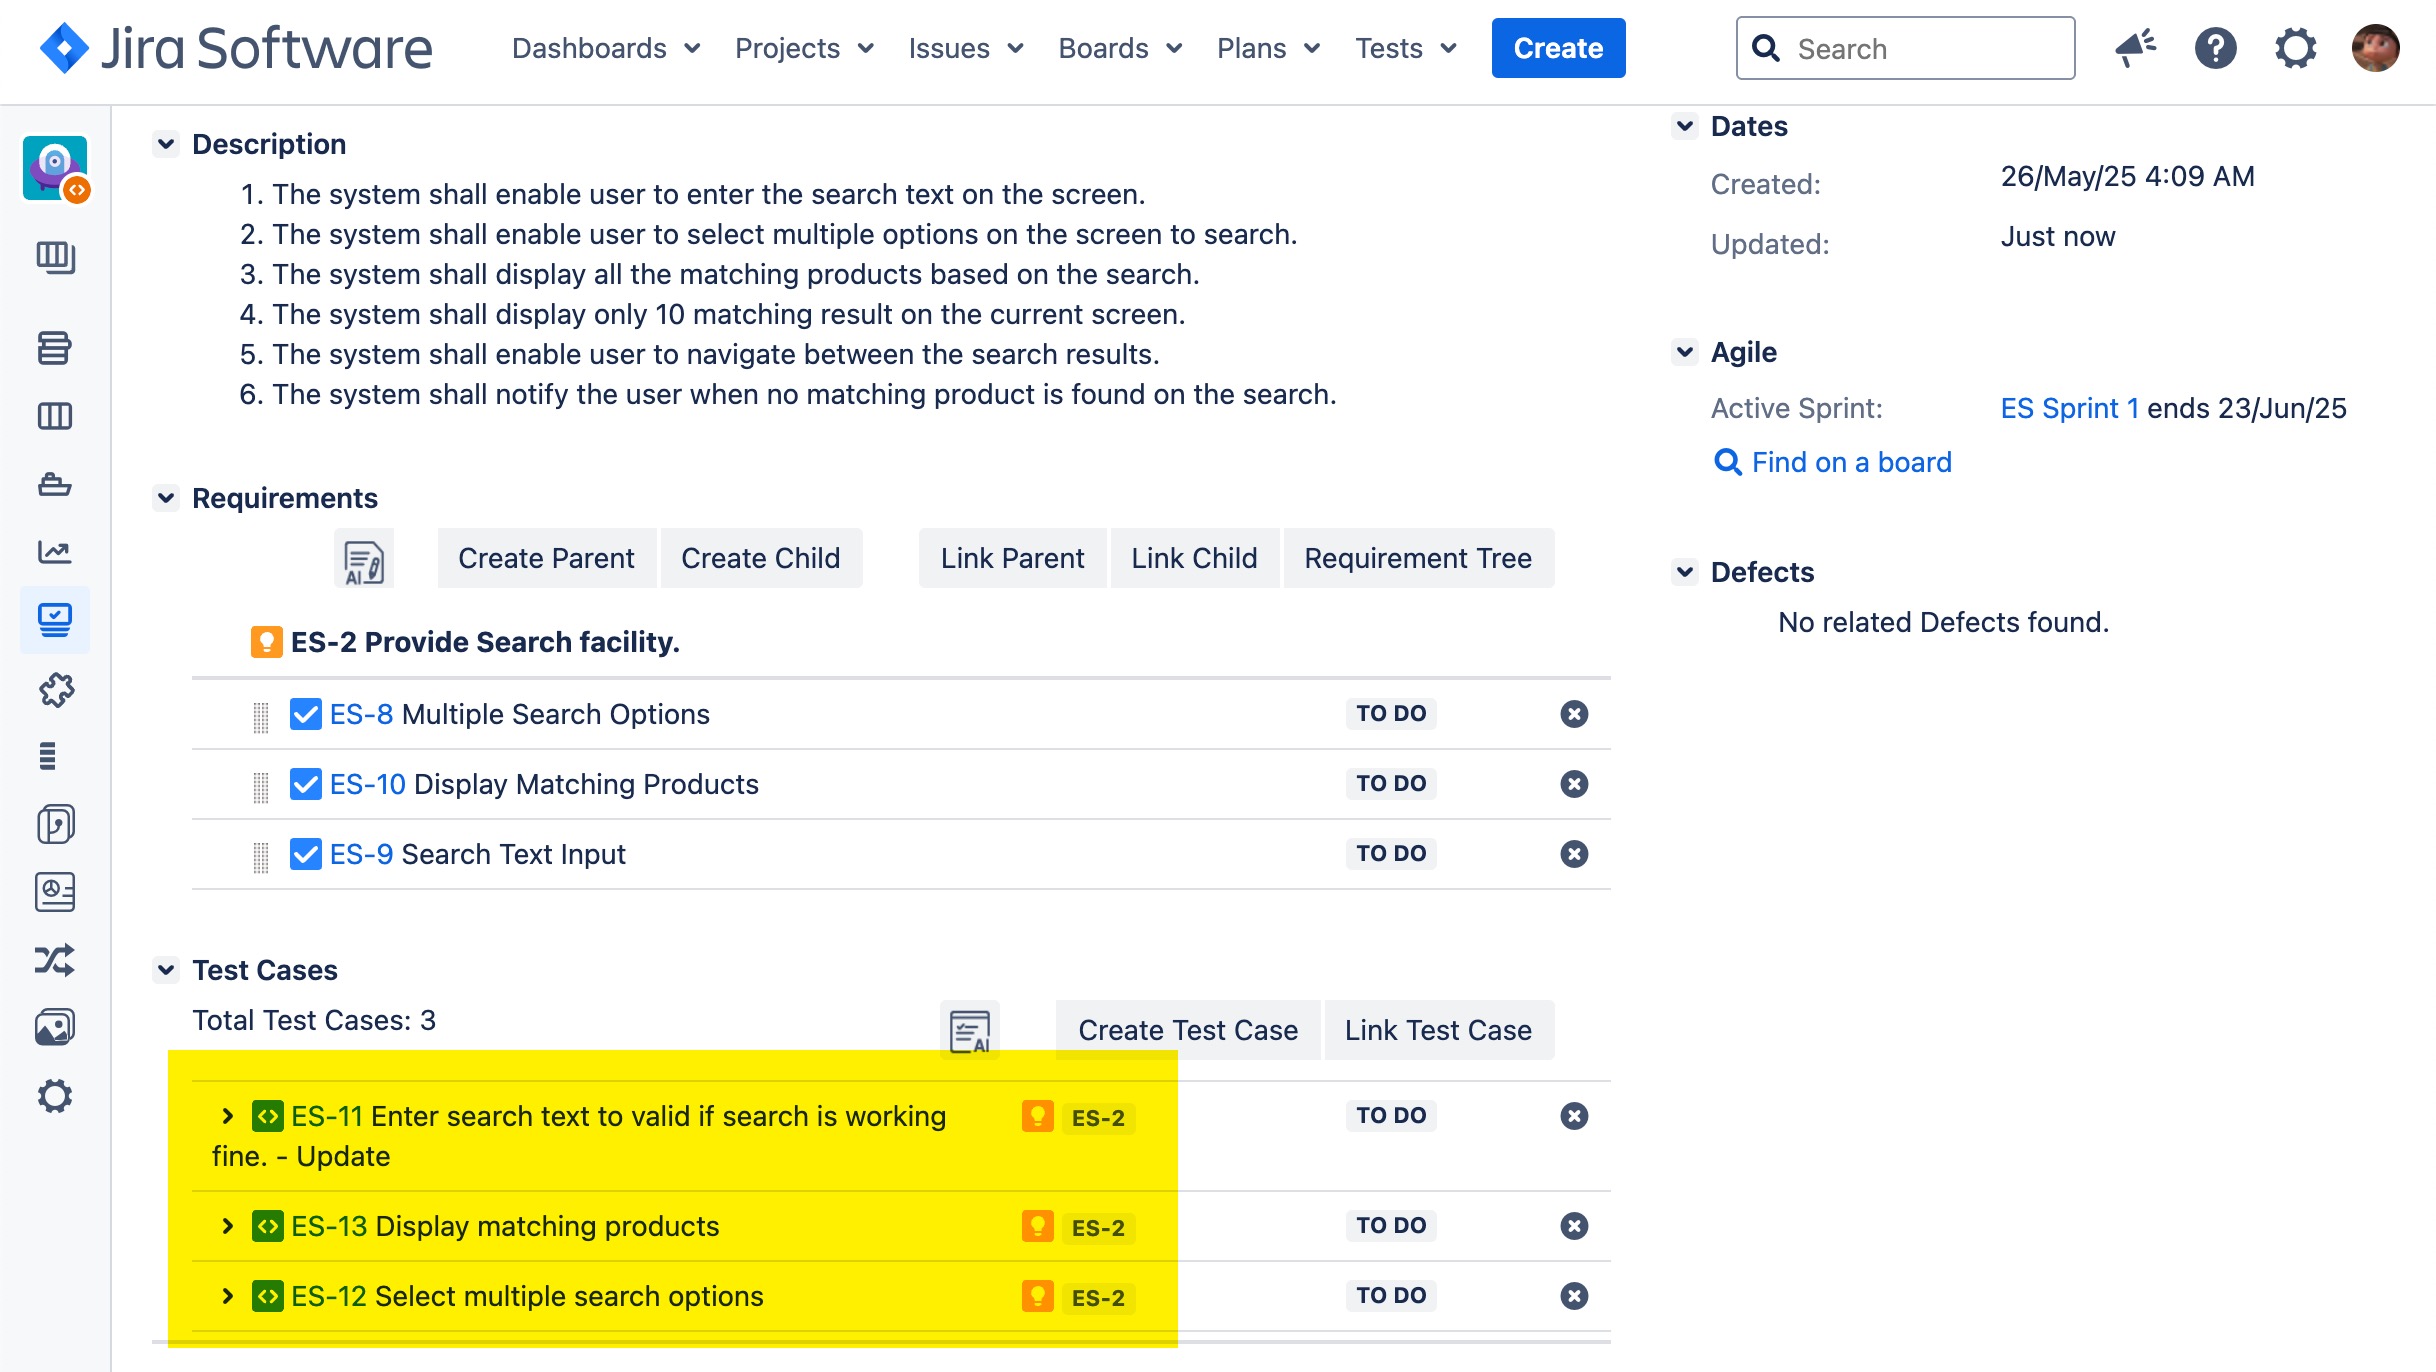The height and width of the screenshot is (1372, 2436).
Task: Remove ES-8 requirement with its X icon
Action: [1574, 714]
